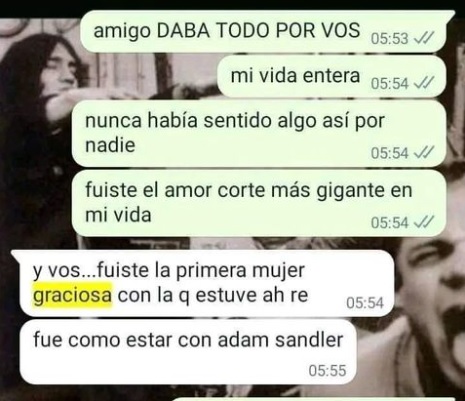Select the 'y vos...fuiste la primera mujer' message
Image resolution: width=465 pixels, height=401 pixels.
[203, 283]
